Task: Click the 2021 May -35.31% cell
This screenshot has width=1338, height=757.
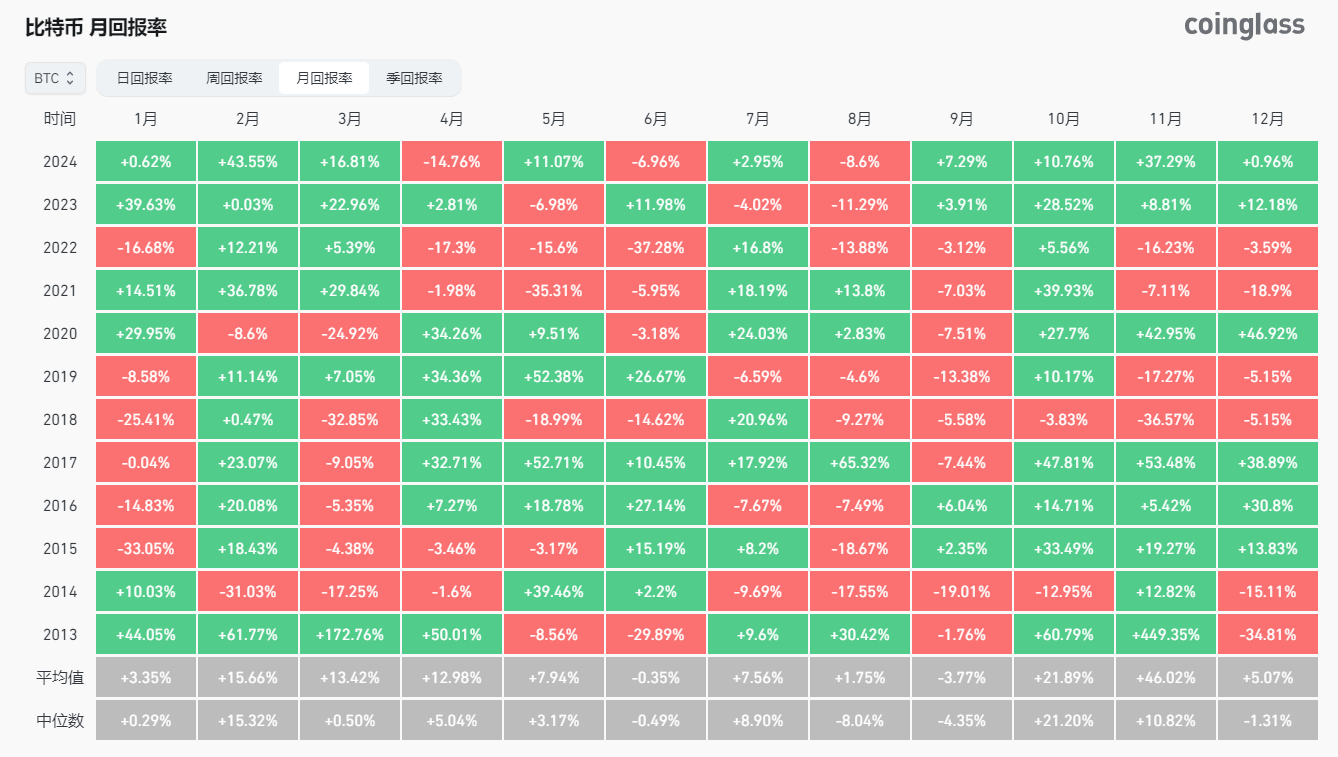Action: click(553, 291)
